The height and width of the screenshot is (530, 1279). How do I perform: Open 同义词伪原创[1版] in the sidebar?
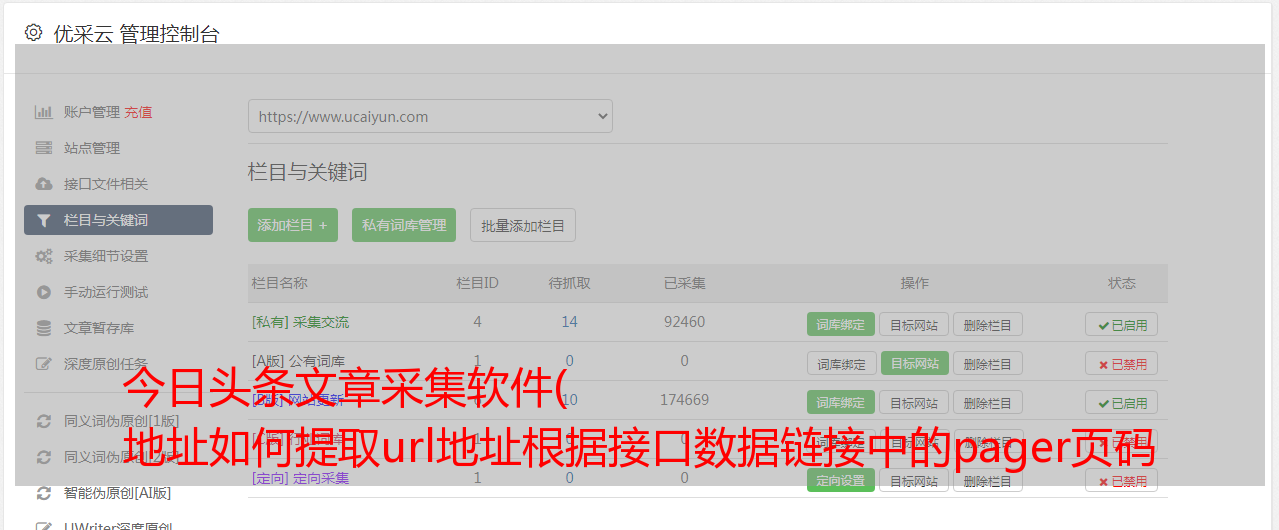click(x=122, y=421)
